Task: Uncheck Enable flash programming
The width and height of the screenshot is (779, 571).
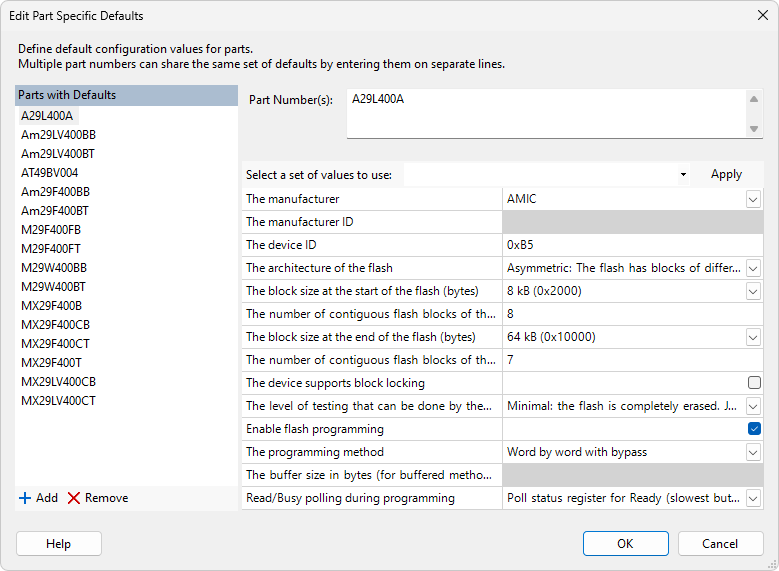Action: (x=754, y=429)
